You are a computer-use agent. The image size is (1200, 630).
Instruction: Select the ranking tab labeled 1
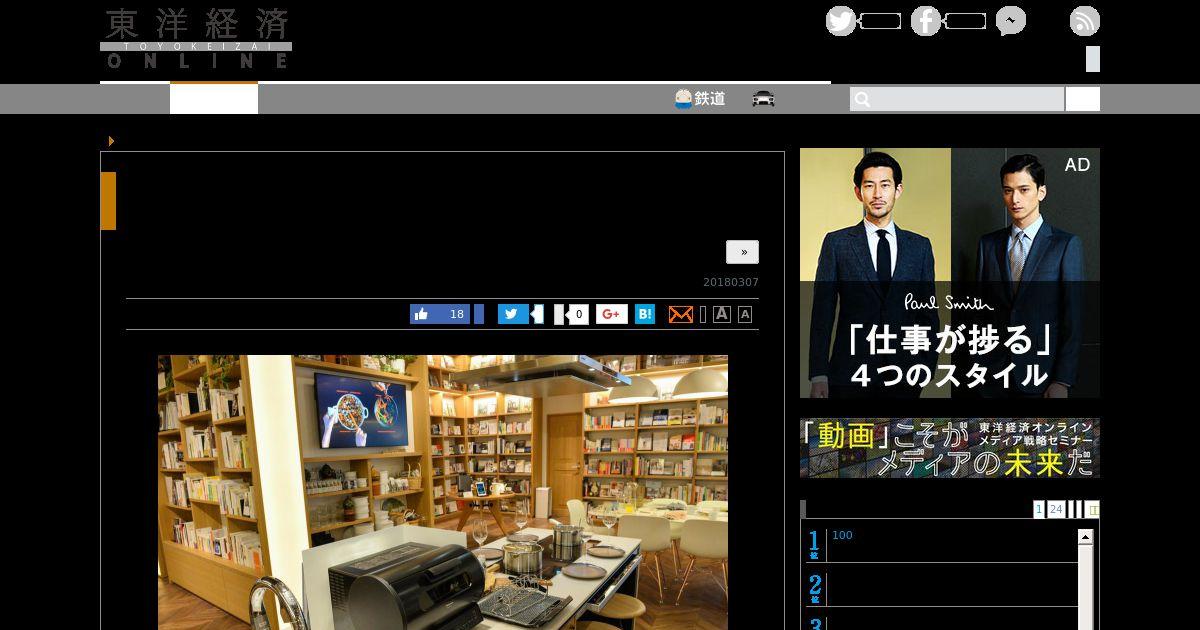pos(1039,509)
